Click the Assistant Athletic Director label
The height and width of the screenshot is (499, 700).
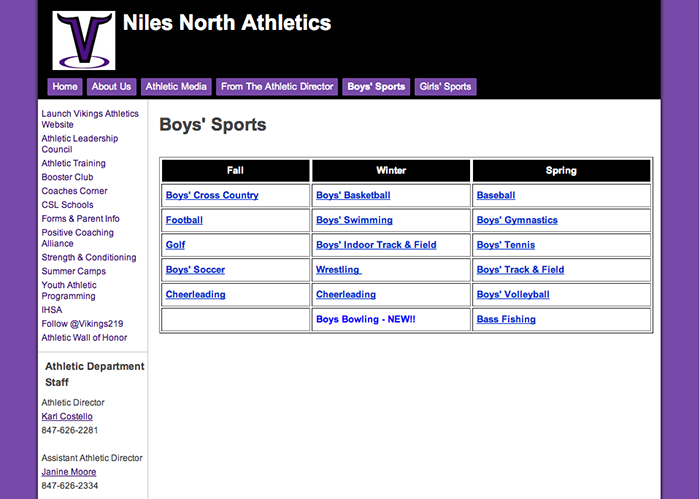coord(92,458)
